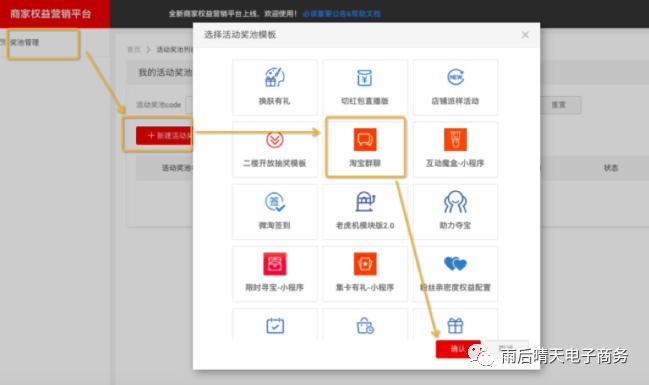The image size is (649, 385).
Task: Click the 换肤有礼 label text
Action: [274, 101]
